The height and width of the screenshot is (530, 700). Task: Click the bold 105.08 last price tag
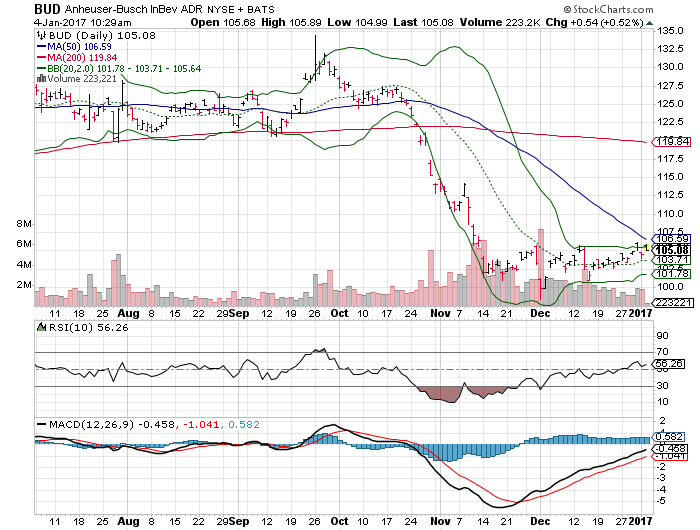673,250
